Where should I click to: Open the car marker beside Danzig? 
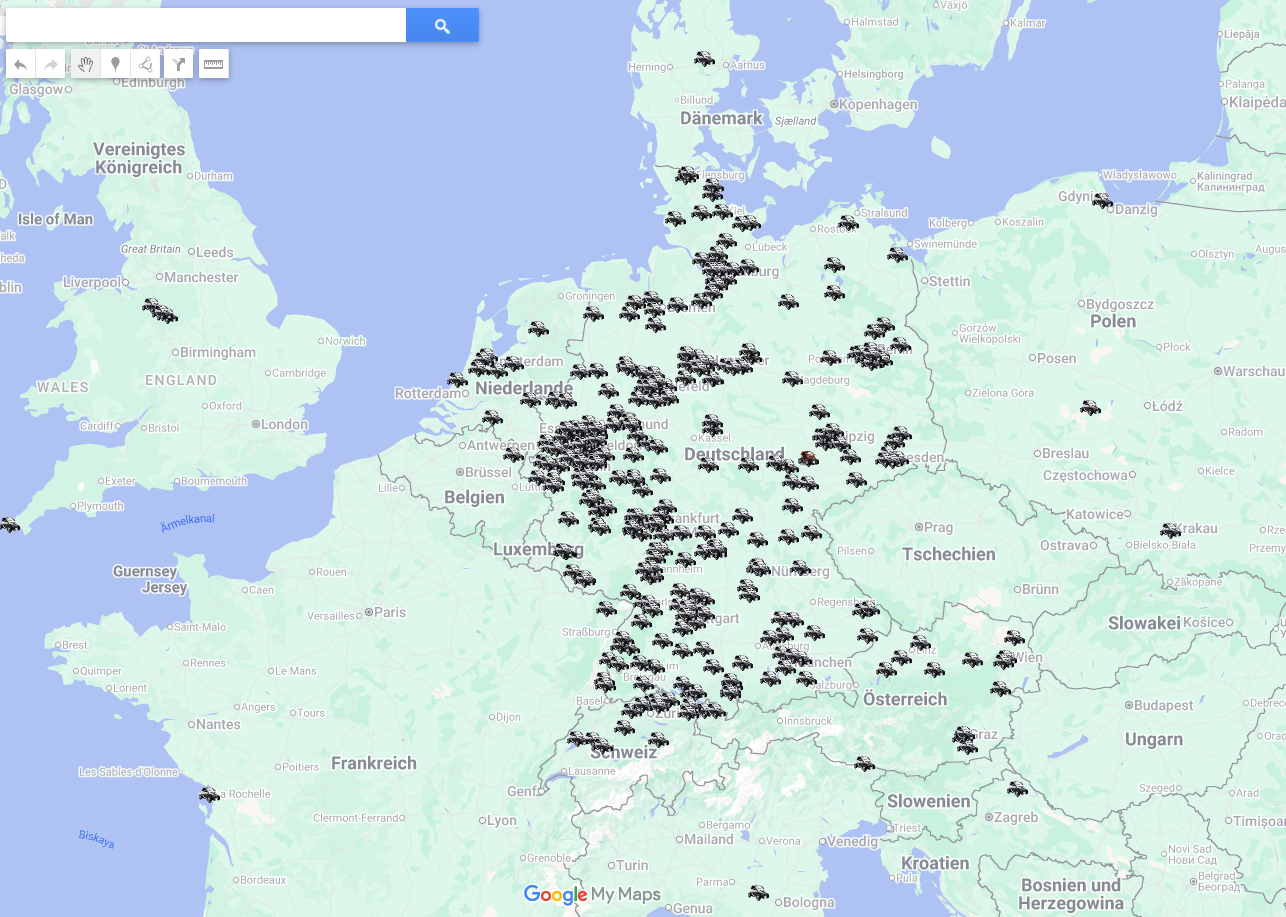point(1102,200)
